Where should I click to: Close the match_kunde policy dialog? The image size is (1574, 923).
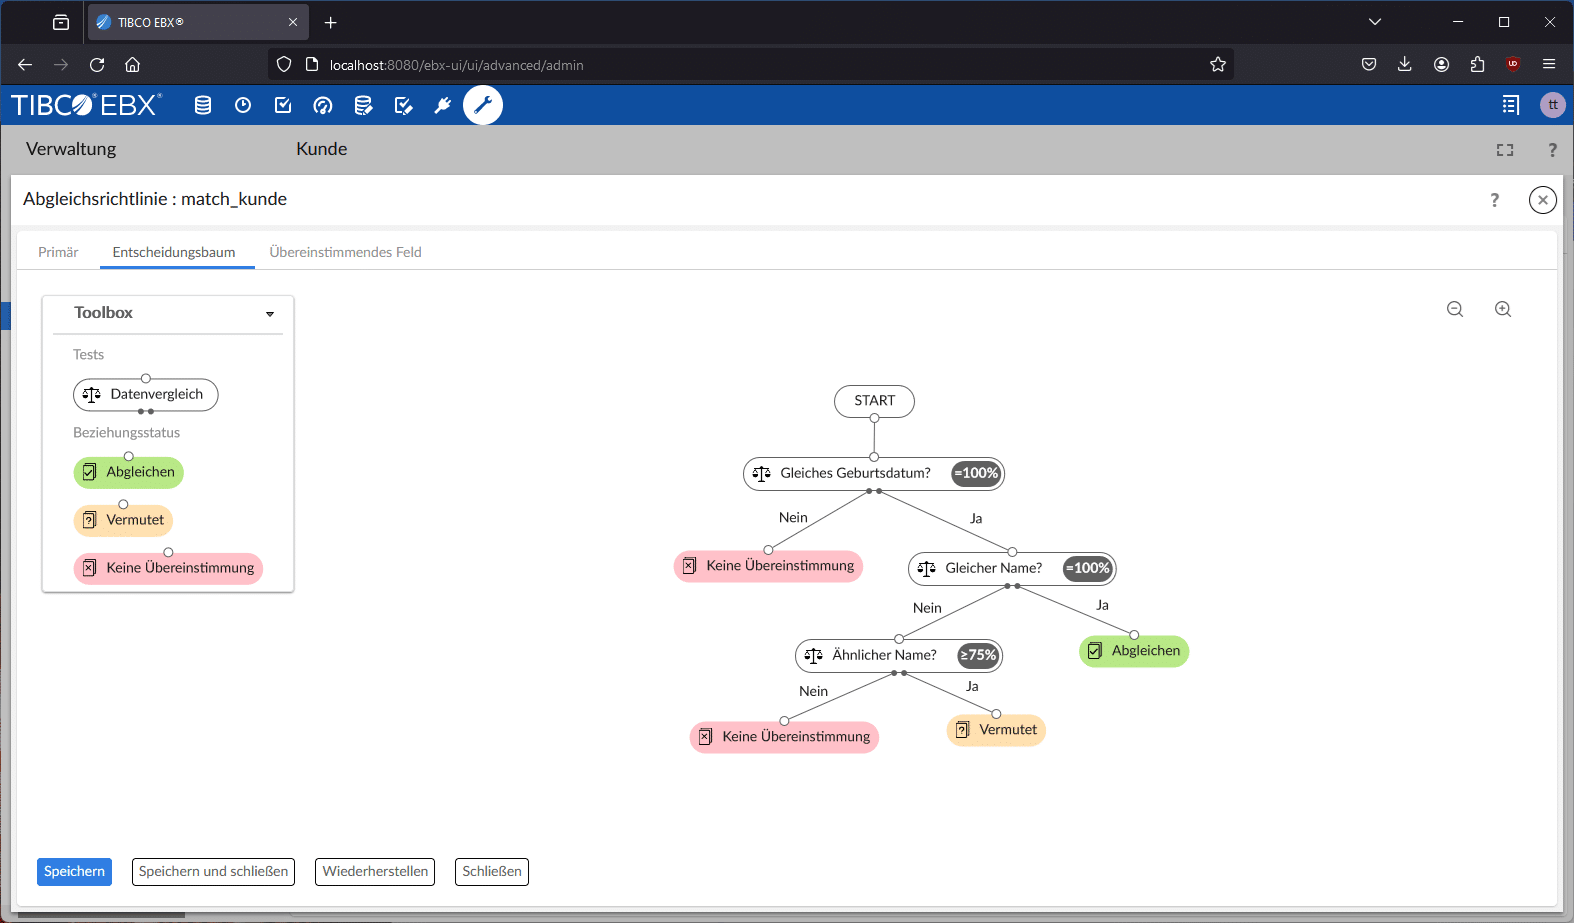click(x=1542, y=200)
